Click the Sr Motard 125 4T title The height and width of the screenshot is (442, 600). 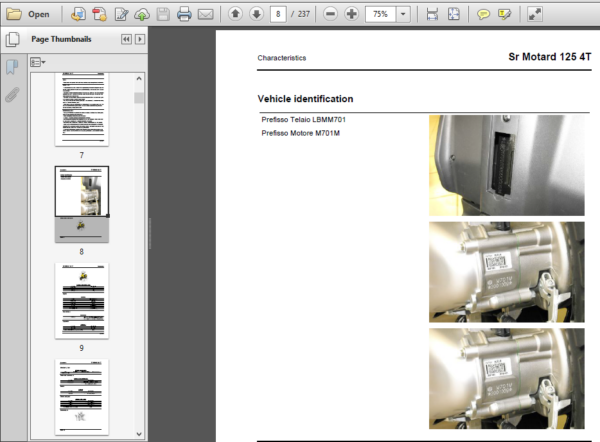549,57
